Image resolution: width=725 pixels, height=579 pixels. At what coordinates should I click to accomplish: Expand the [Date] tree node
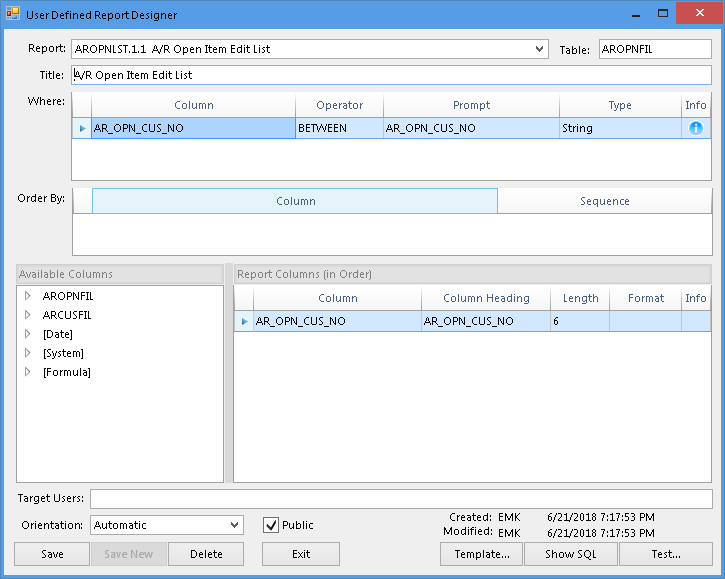tap(28, 334)
